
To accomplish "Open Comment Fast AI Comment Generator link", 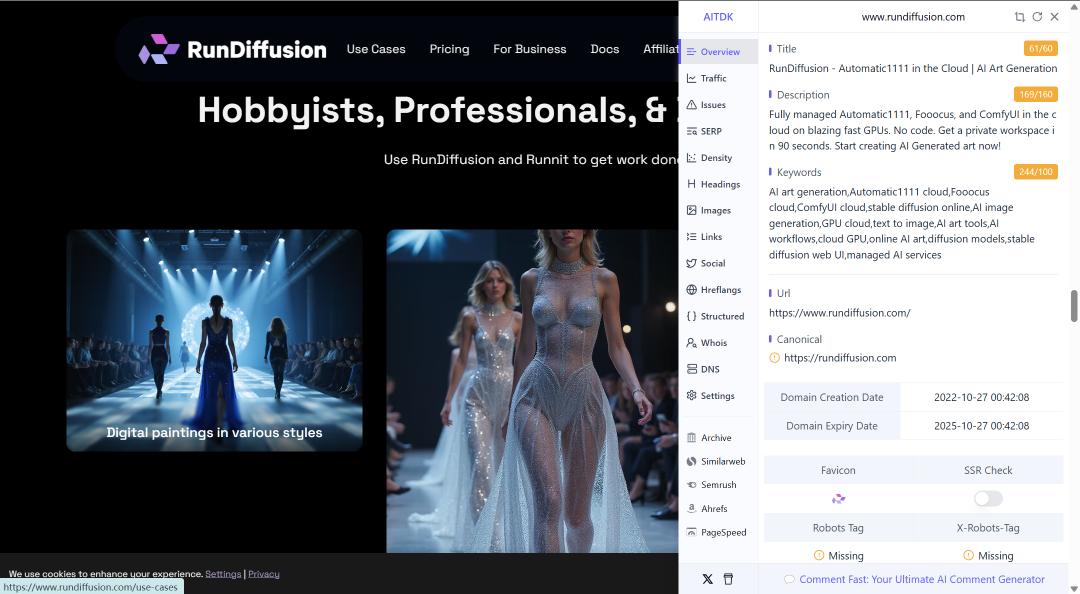I will pyautogui.click(x=922, y=579).
